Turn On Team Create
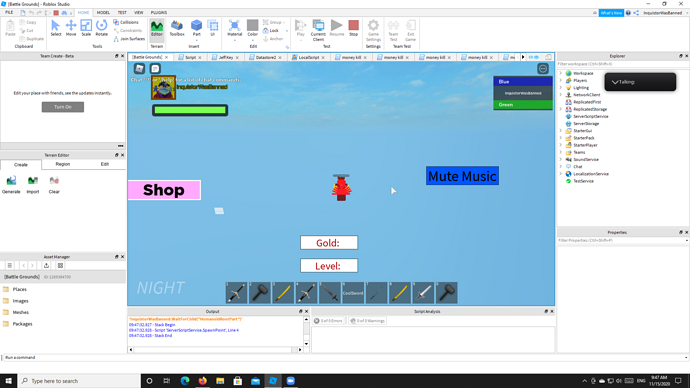The height and width of the screenshot is (388, 690). point(63,107)
